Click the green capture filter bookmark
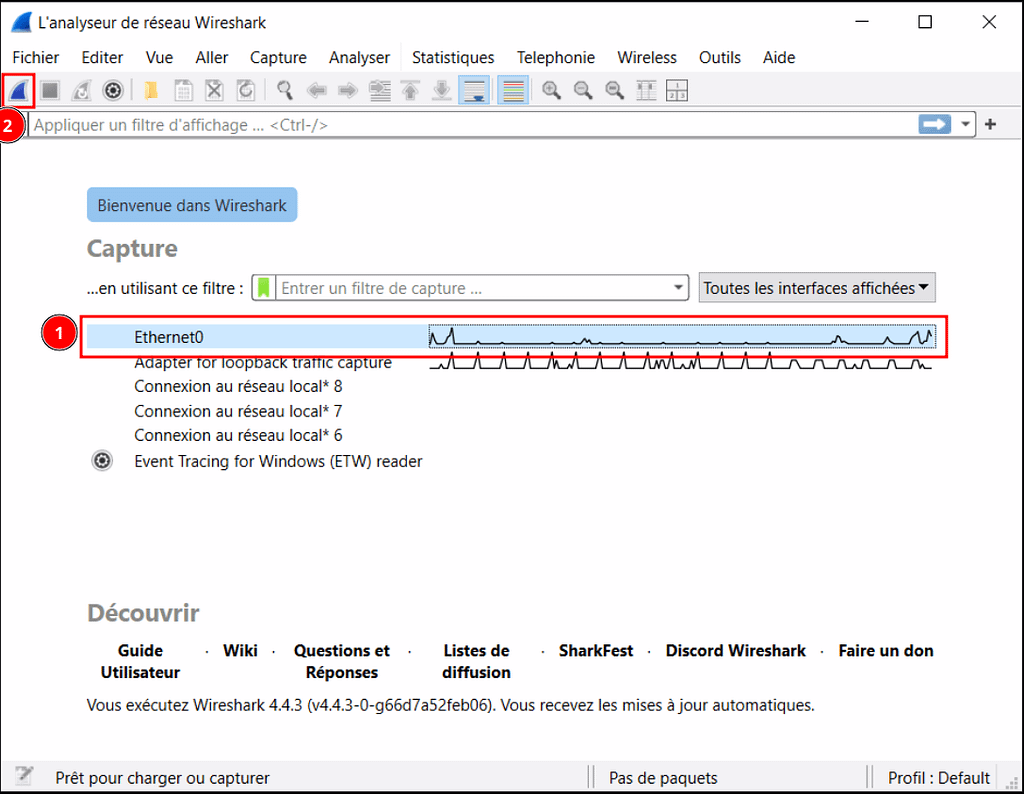Viewport: 1024px width, 794px height. click(264, 288)
